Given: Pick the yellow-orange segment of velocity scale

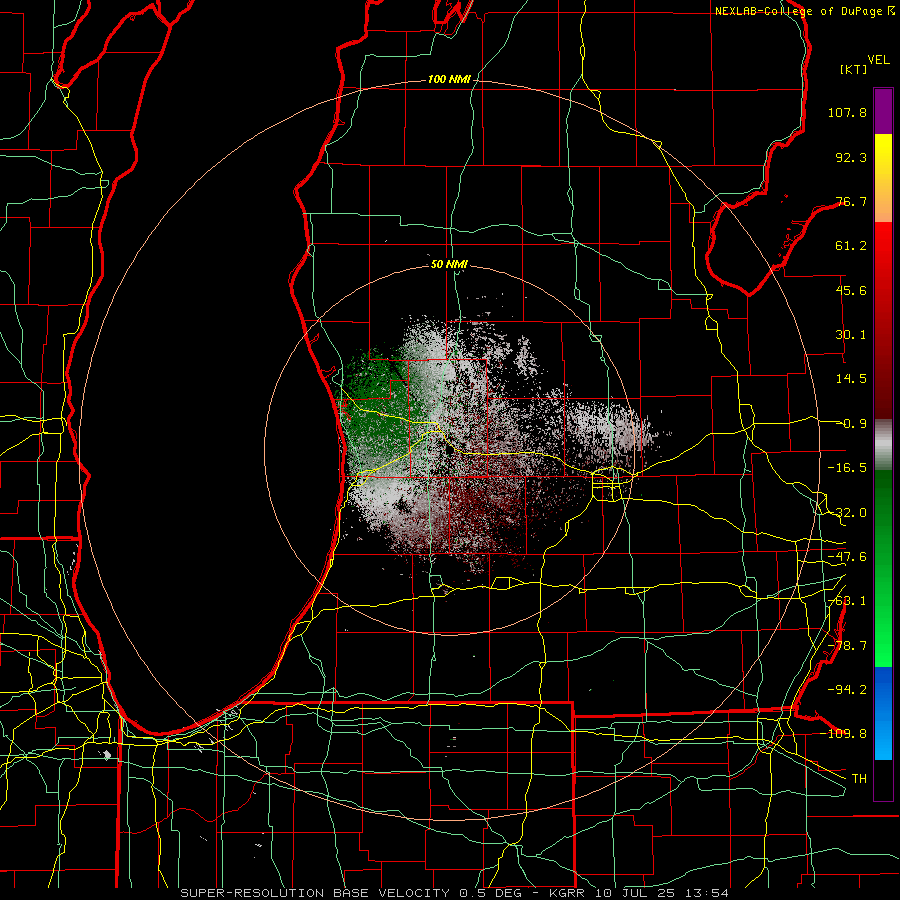Looking at the screenshot, I should pyautogui.click(x=883, y=178).
